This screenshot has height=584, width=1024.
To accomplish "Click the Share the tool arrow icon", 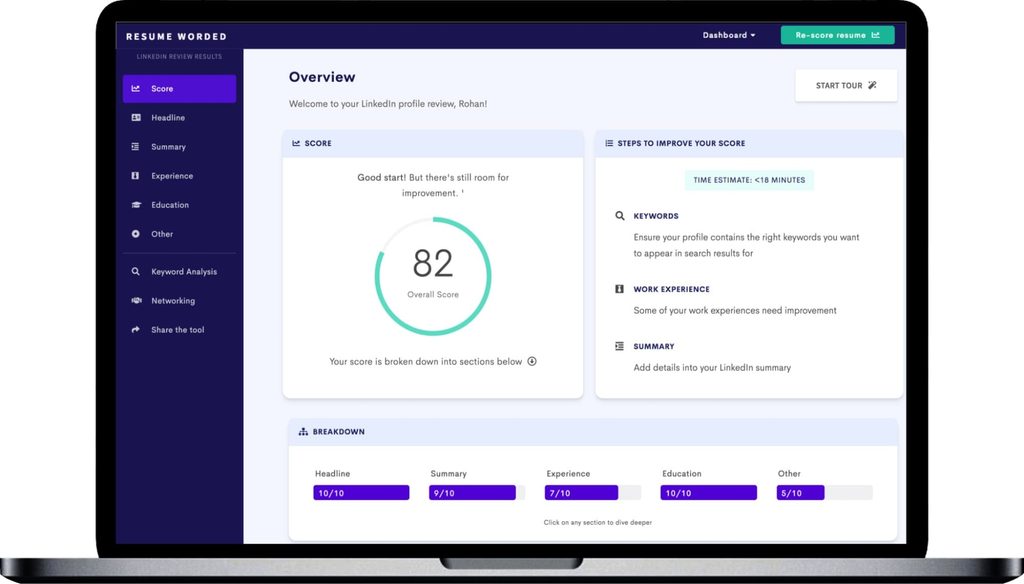I will [136, 330].
